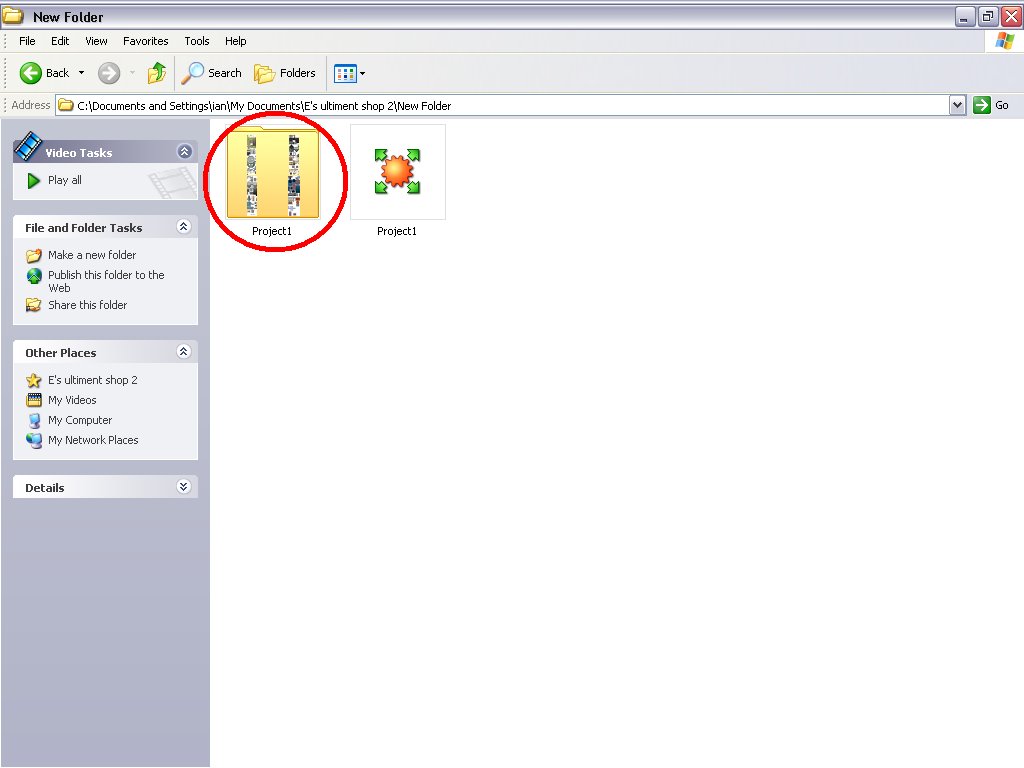
Task: Collapse the Video Tasks panel
Action: (x=184, y=152)
